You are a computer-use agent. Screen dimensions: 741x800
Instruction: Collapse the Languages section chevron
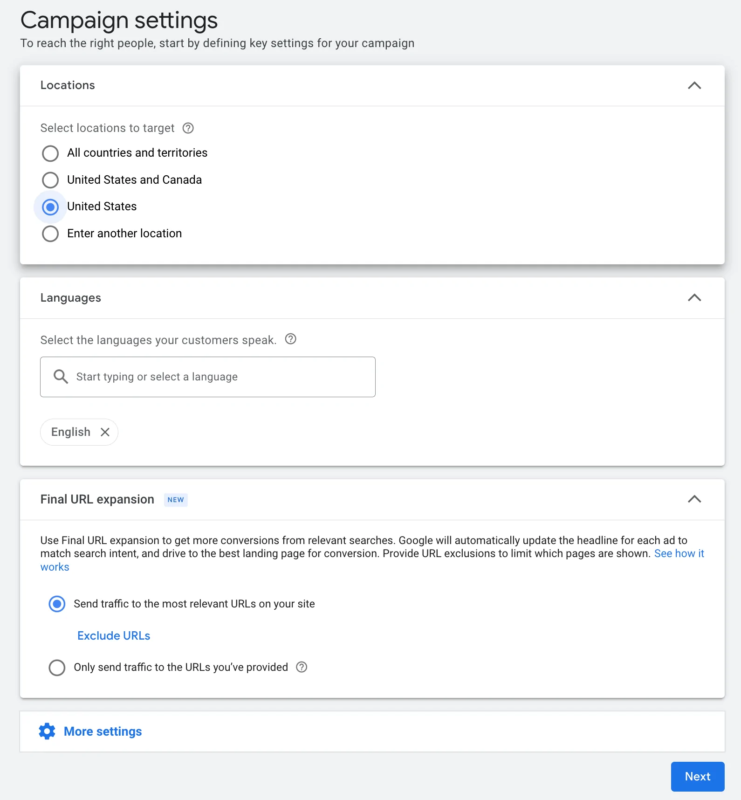[694, 297]
